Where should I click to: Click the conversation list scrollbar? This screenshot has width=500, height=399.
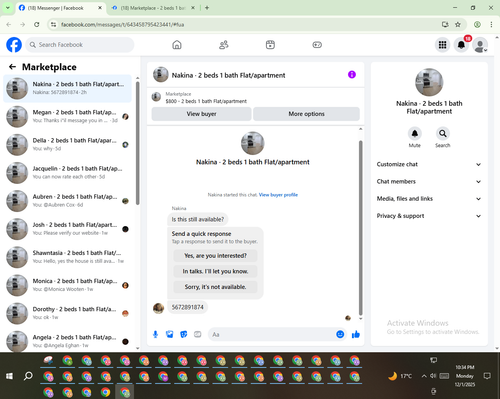point(137,143)
